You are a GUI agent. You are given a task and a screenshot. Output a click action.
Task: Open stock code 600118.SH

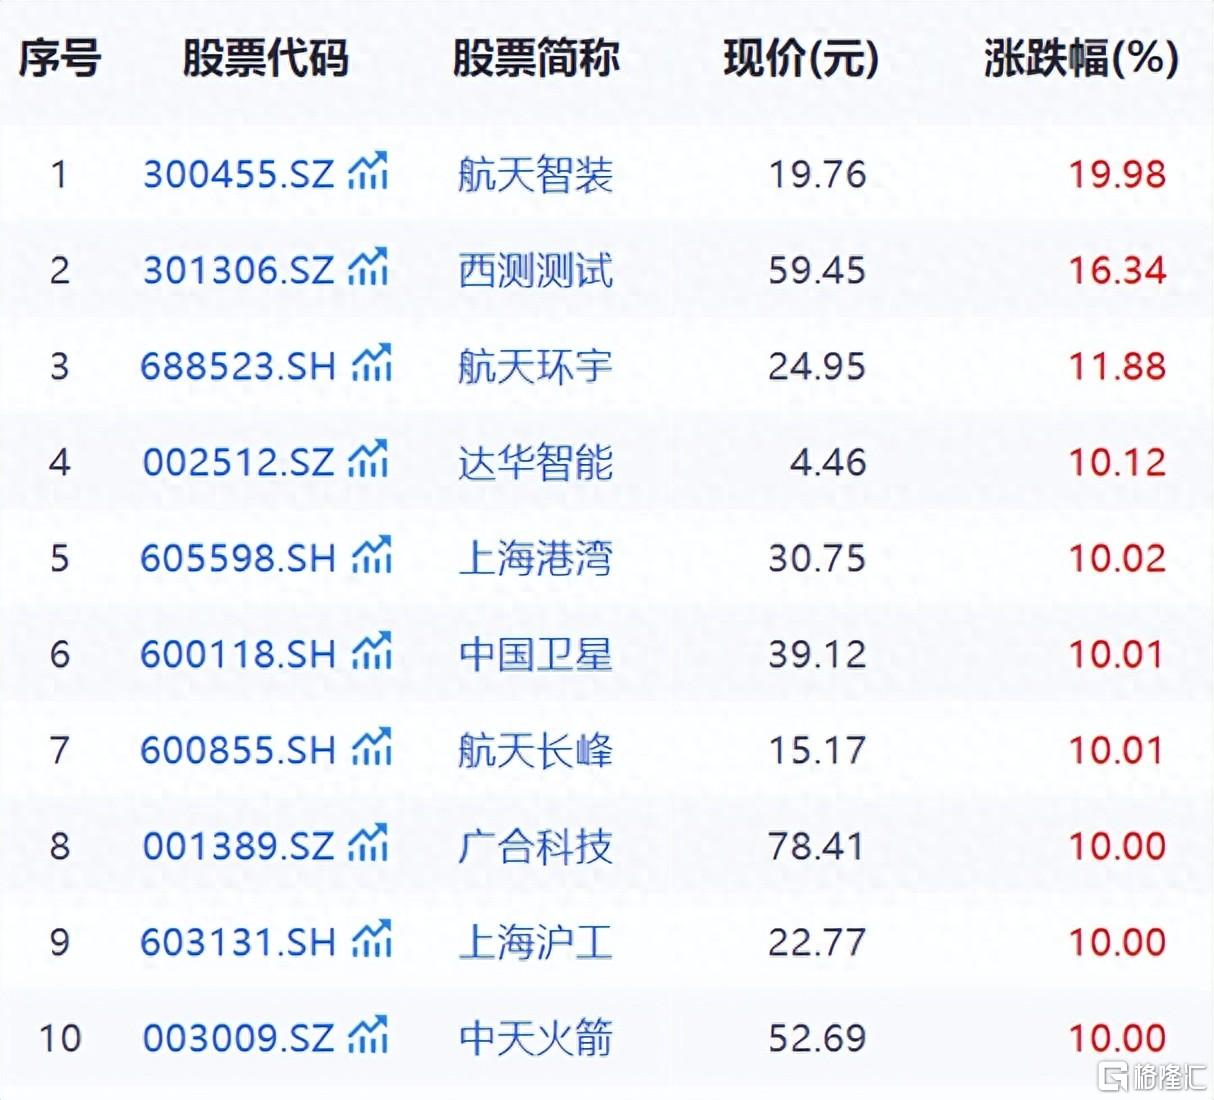point(238,655)
